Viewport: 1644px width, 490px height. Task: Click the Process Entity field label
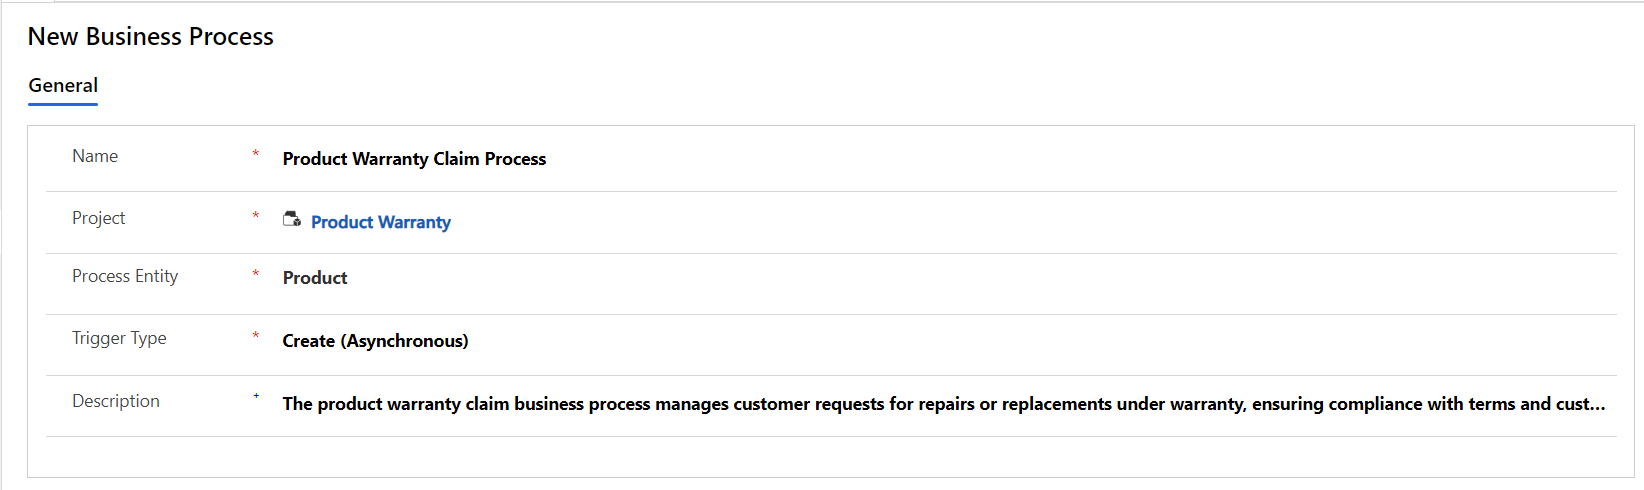(x=125, y=276)
